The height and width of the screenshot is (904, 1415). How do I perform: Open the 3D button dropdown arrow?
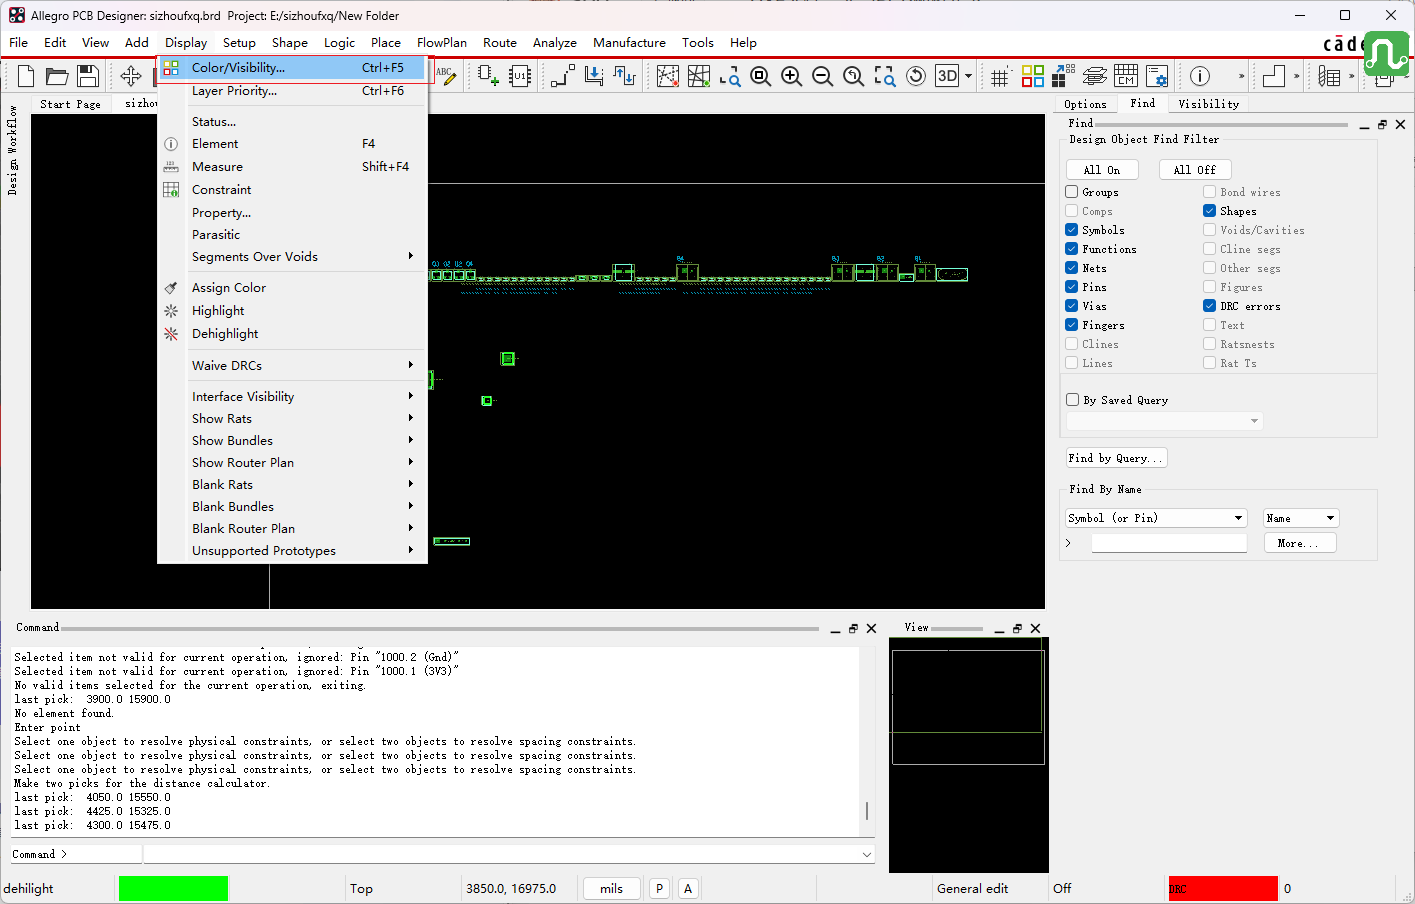(x=968, y=76)
